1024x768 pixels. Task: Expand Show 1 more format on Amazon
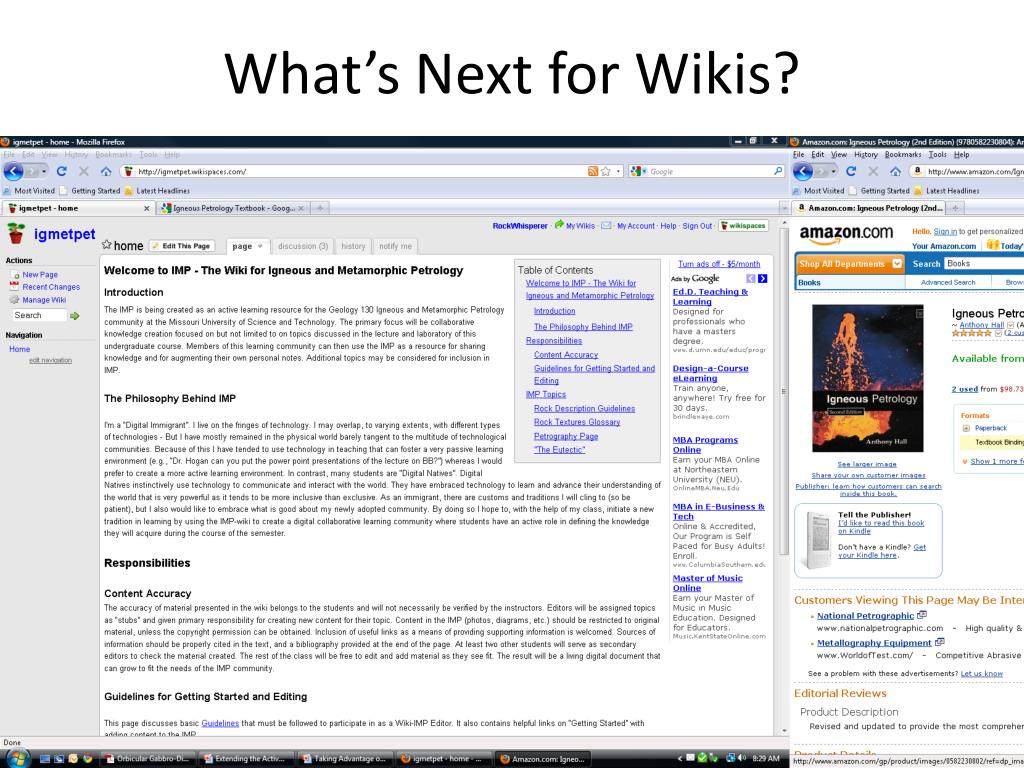992,461
